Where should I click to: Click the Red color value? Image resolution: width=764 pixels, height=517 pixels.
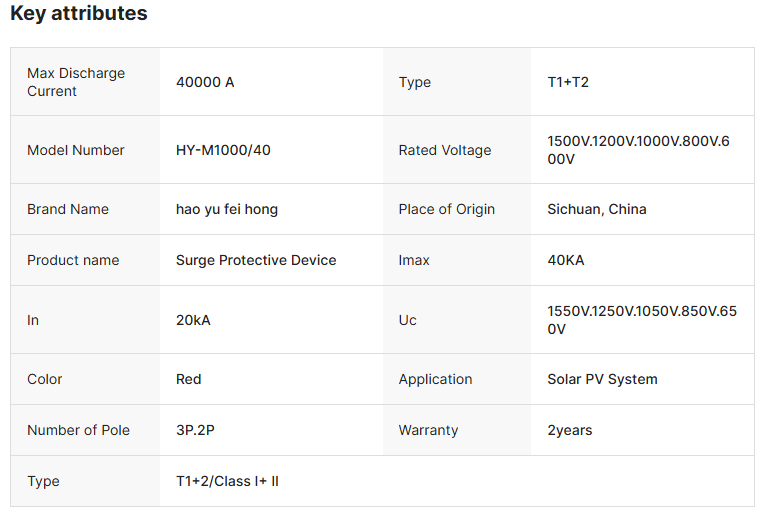(x=189, y=379)
